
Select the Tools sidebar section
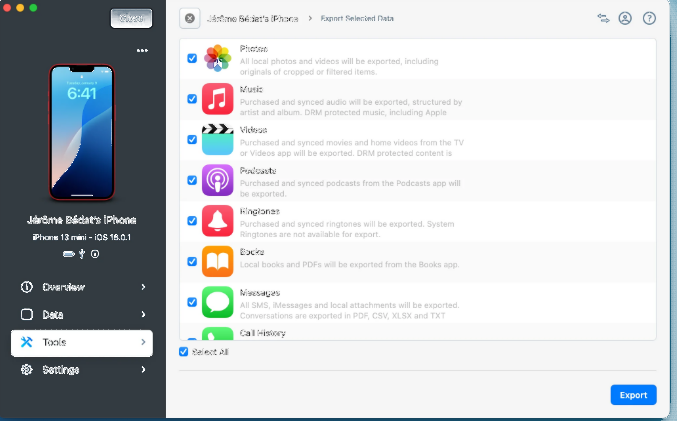coord(82,343)
